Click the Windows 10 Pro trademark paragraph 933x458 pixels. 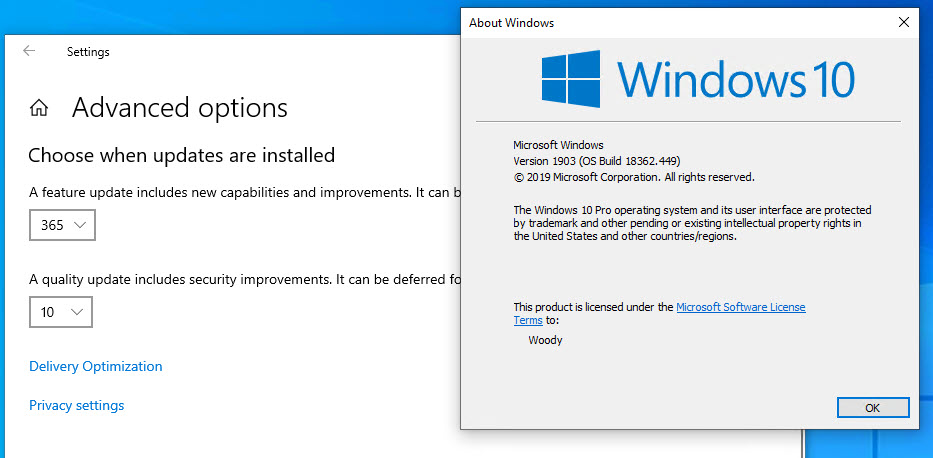(x=692, y=223)
